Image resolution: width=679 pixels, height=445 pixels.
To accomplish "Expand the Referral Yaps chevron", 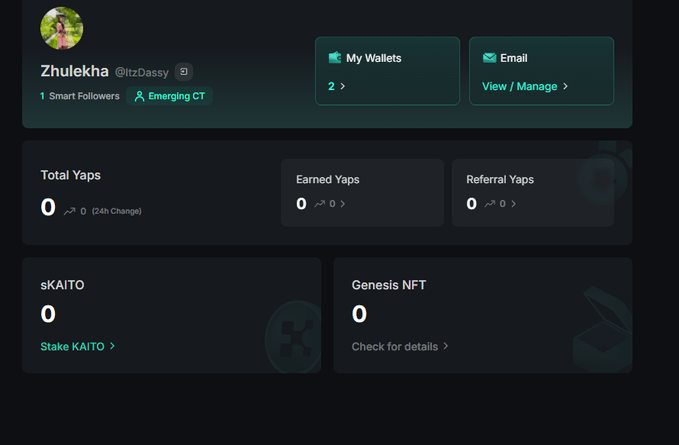I will 514,204.
